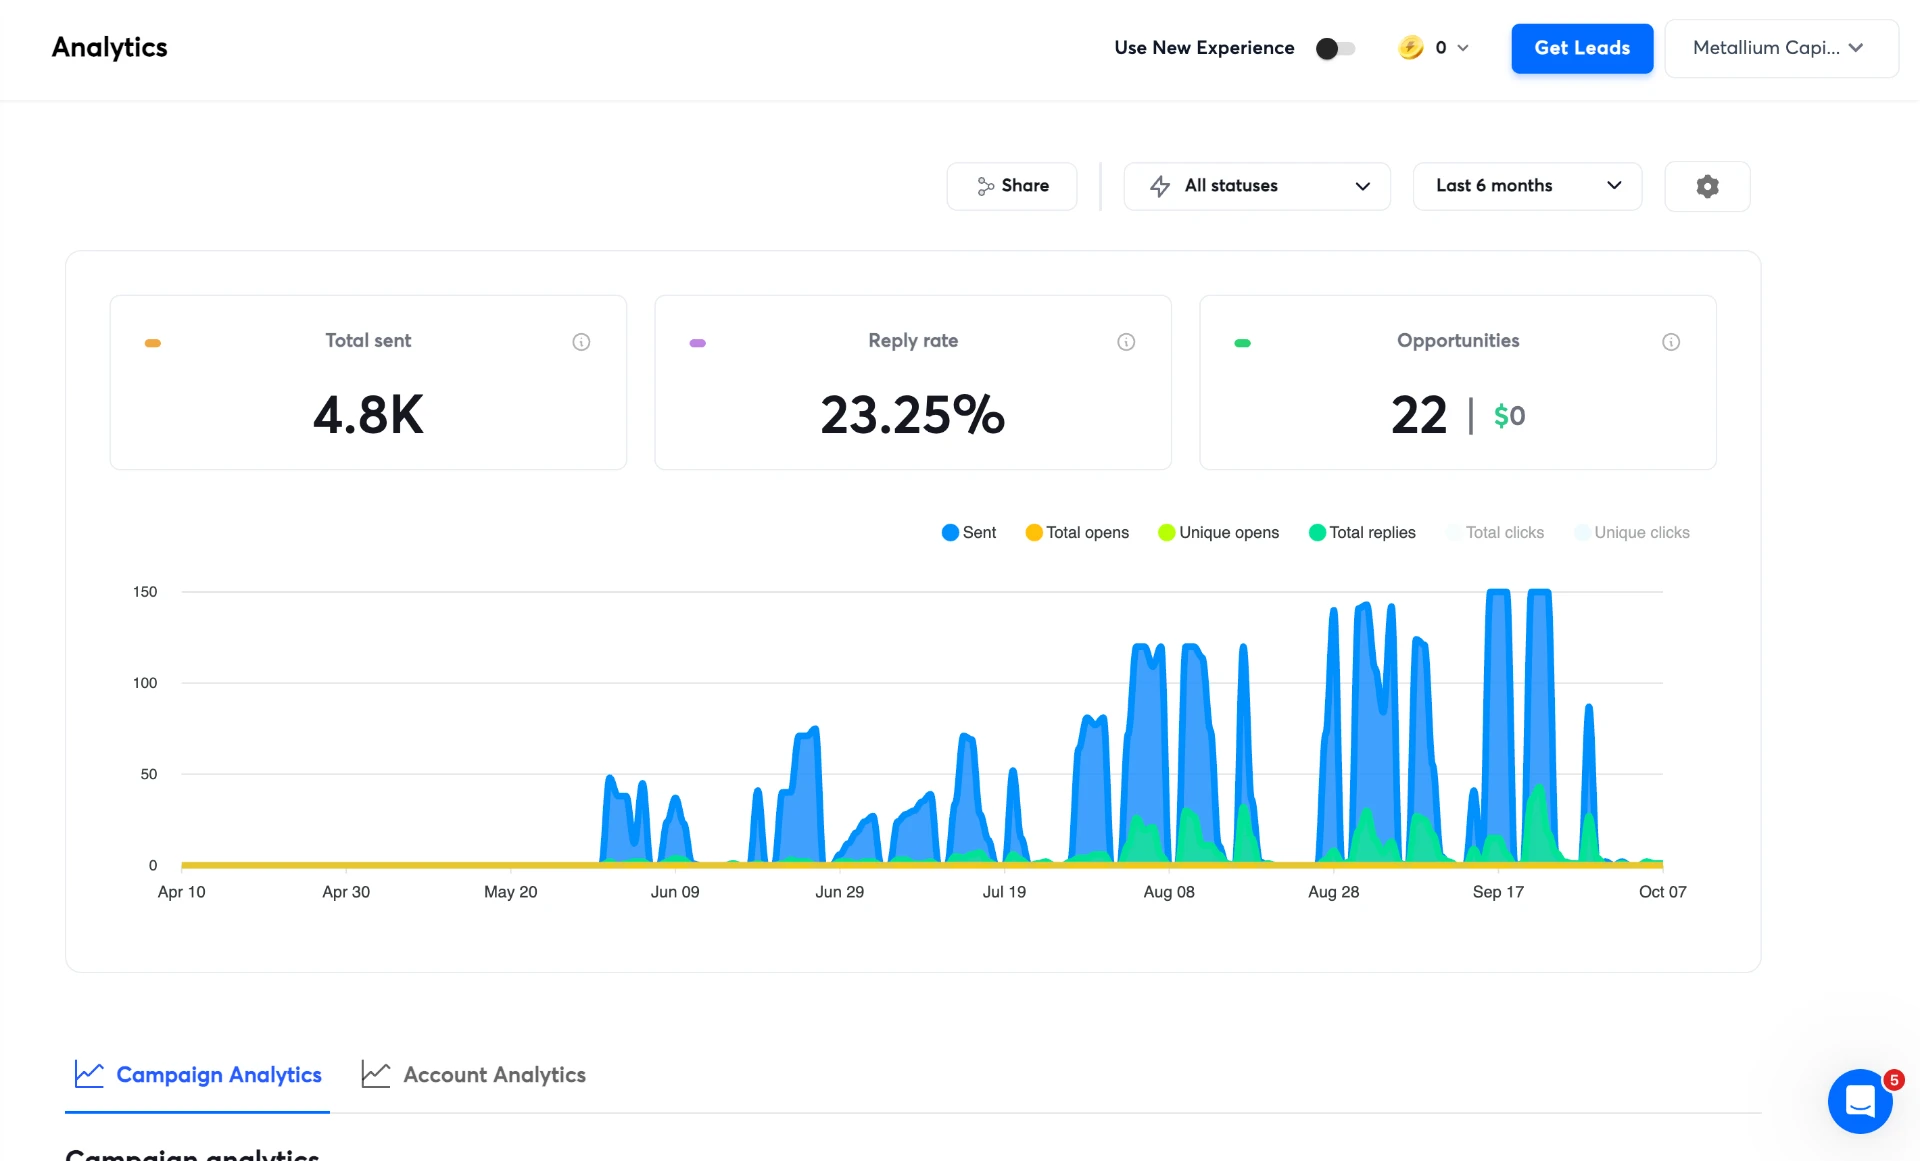
Task: Click the Aug 08 axis label
Action: 1169,892
